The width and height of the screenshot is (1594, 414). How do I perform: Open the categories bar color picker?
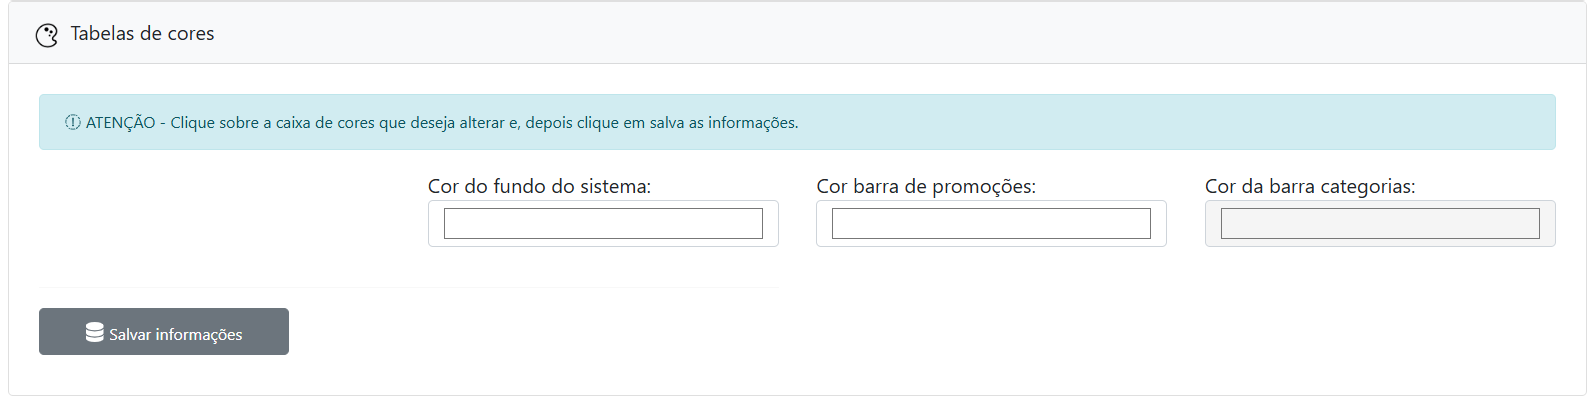tap(1380, 223)
